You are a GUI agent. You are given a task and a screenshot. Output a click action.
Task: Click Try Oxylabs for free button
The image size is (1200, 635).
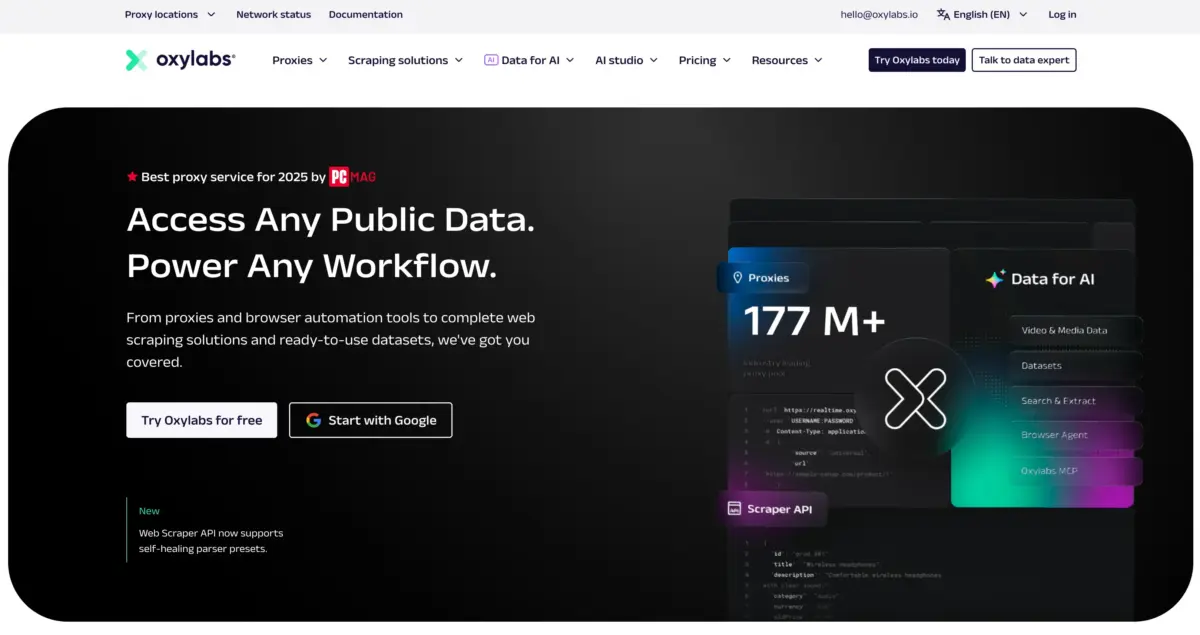pyautogui.click(x=202, y=420)
